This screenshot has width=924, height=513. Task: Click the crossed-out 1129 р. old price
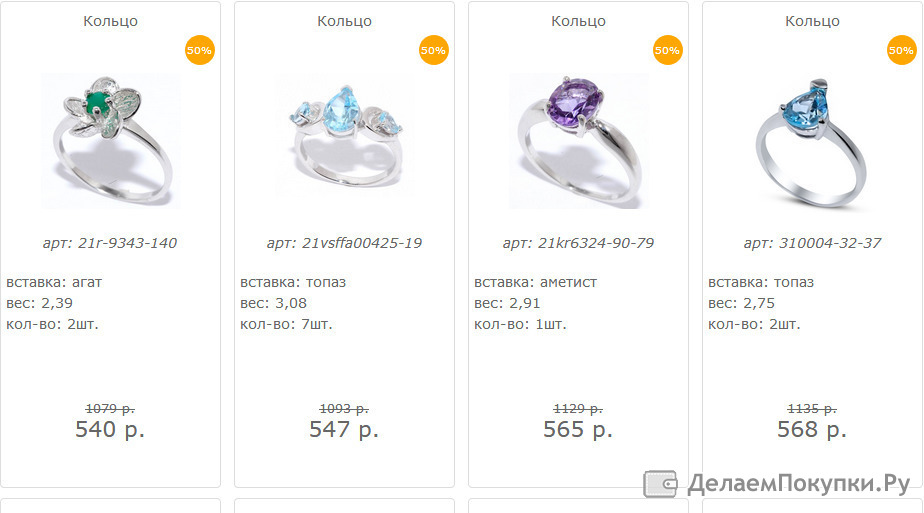point(578,408)
